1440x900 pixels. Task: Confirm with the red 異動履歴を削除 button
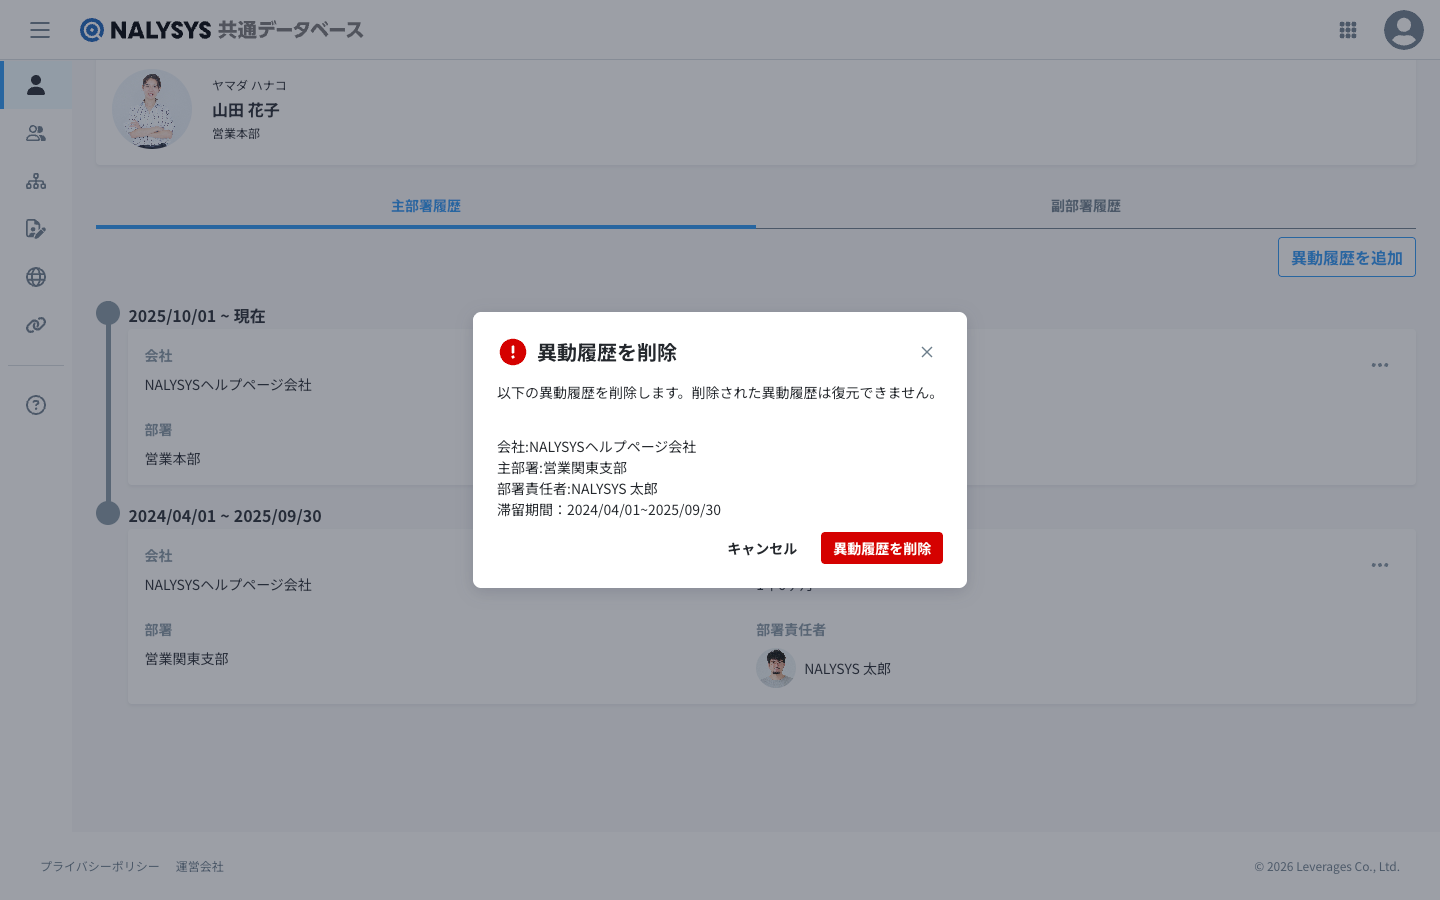pyautogui.click(x=881, y=548)
